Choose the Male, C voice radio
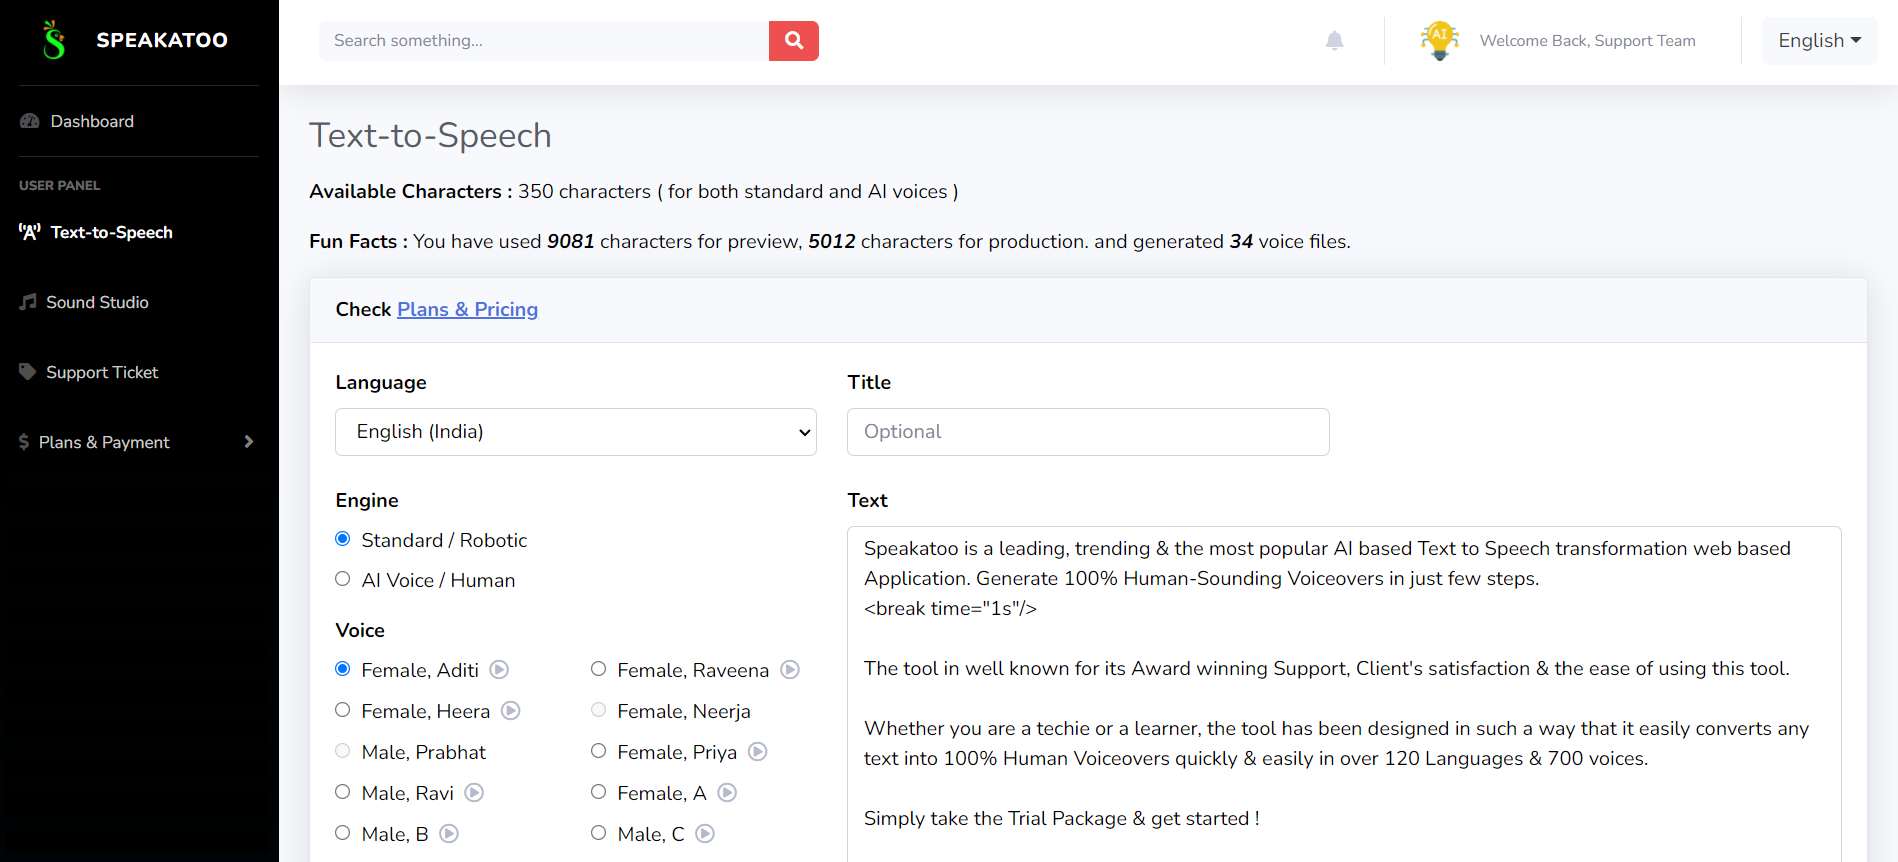Image resolution: width=1898 pixels, height=862 pixels. pyautogui.click(x=599, y=833)
